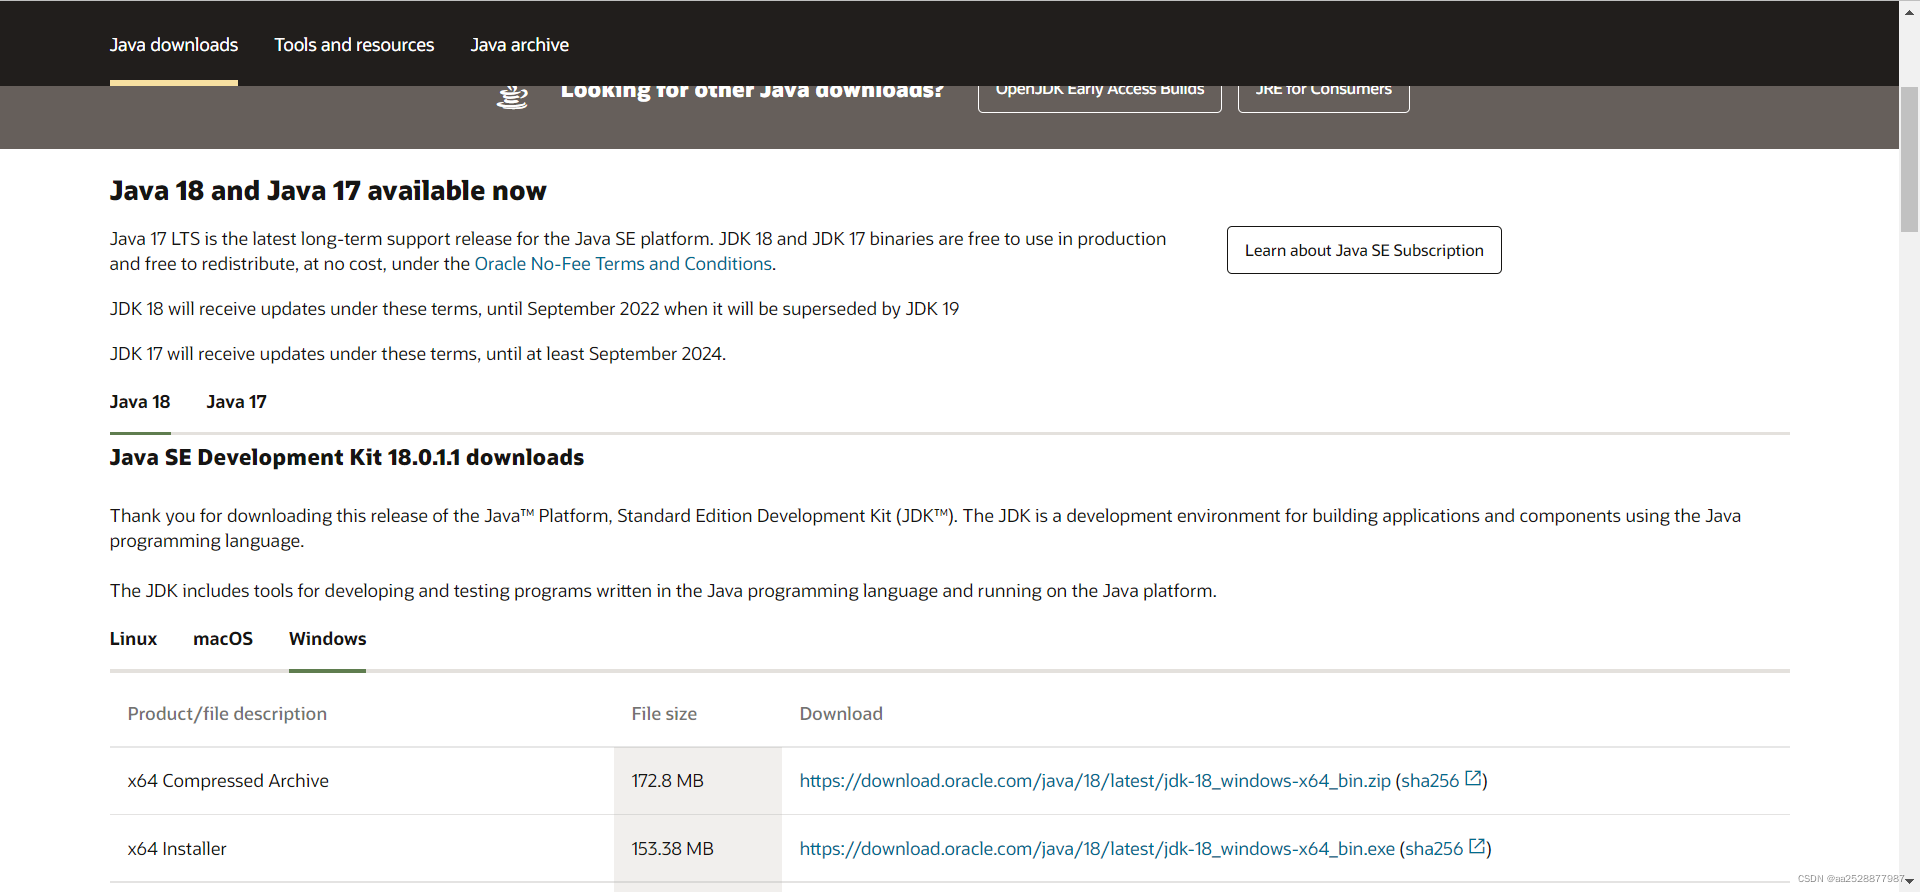Open Tools and resources nav tab
Screen dimensions: 1920x892
click(x=354, y=45)
